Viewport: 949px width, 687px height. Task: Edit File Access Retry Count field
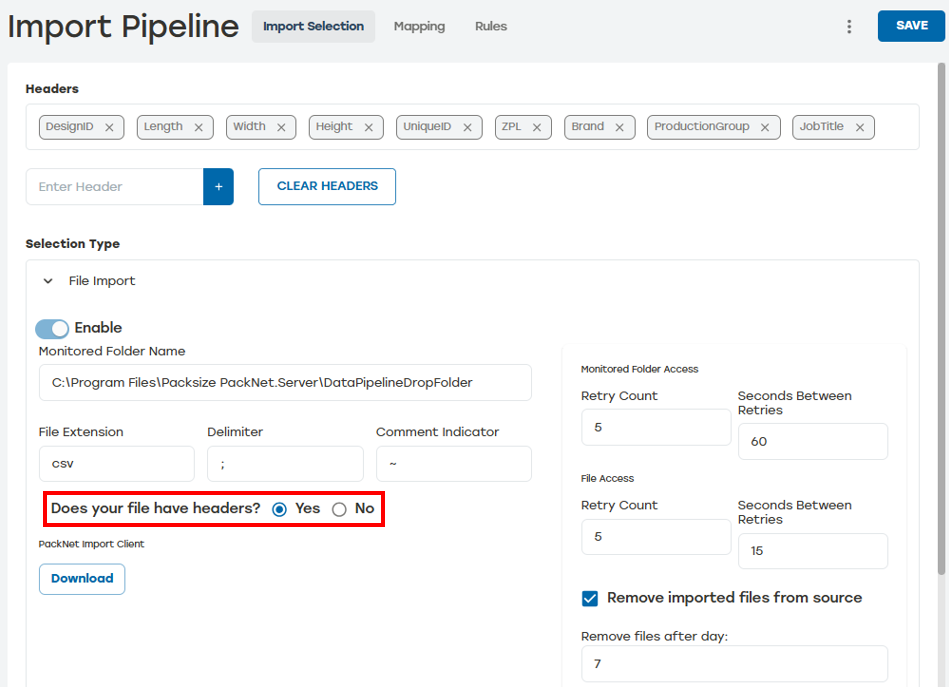tap(656, 536)
